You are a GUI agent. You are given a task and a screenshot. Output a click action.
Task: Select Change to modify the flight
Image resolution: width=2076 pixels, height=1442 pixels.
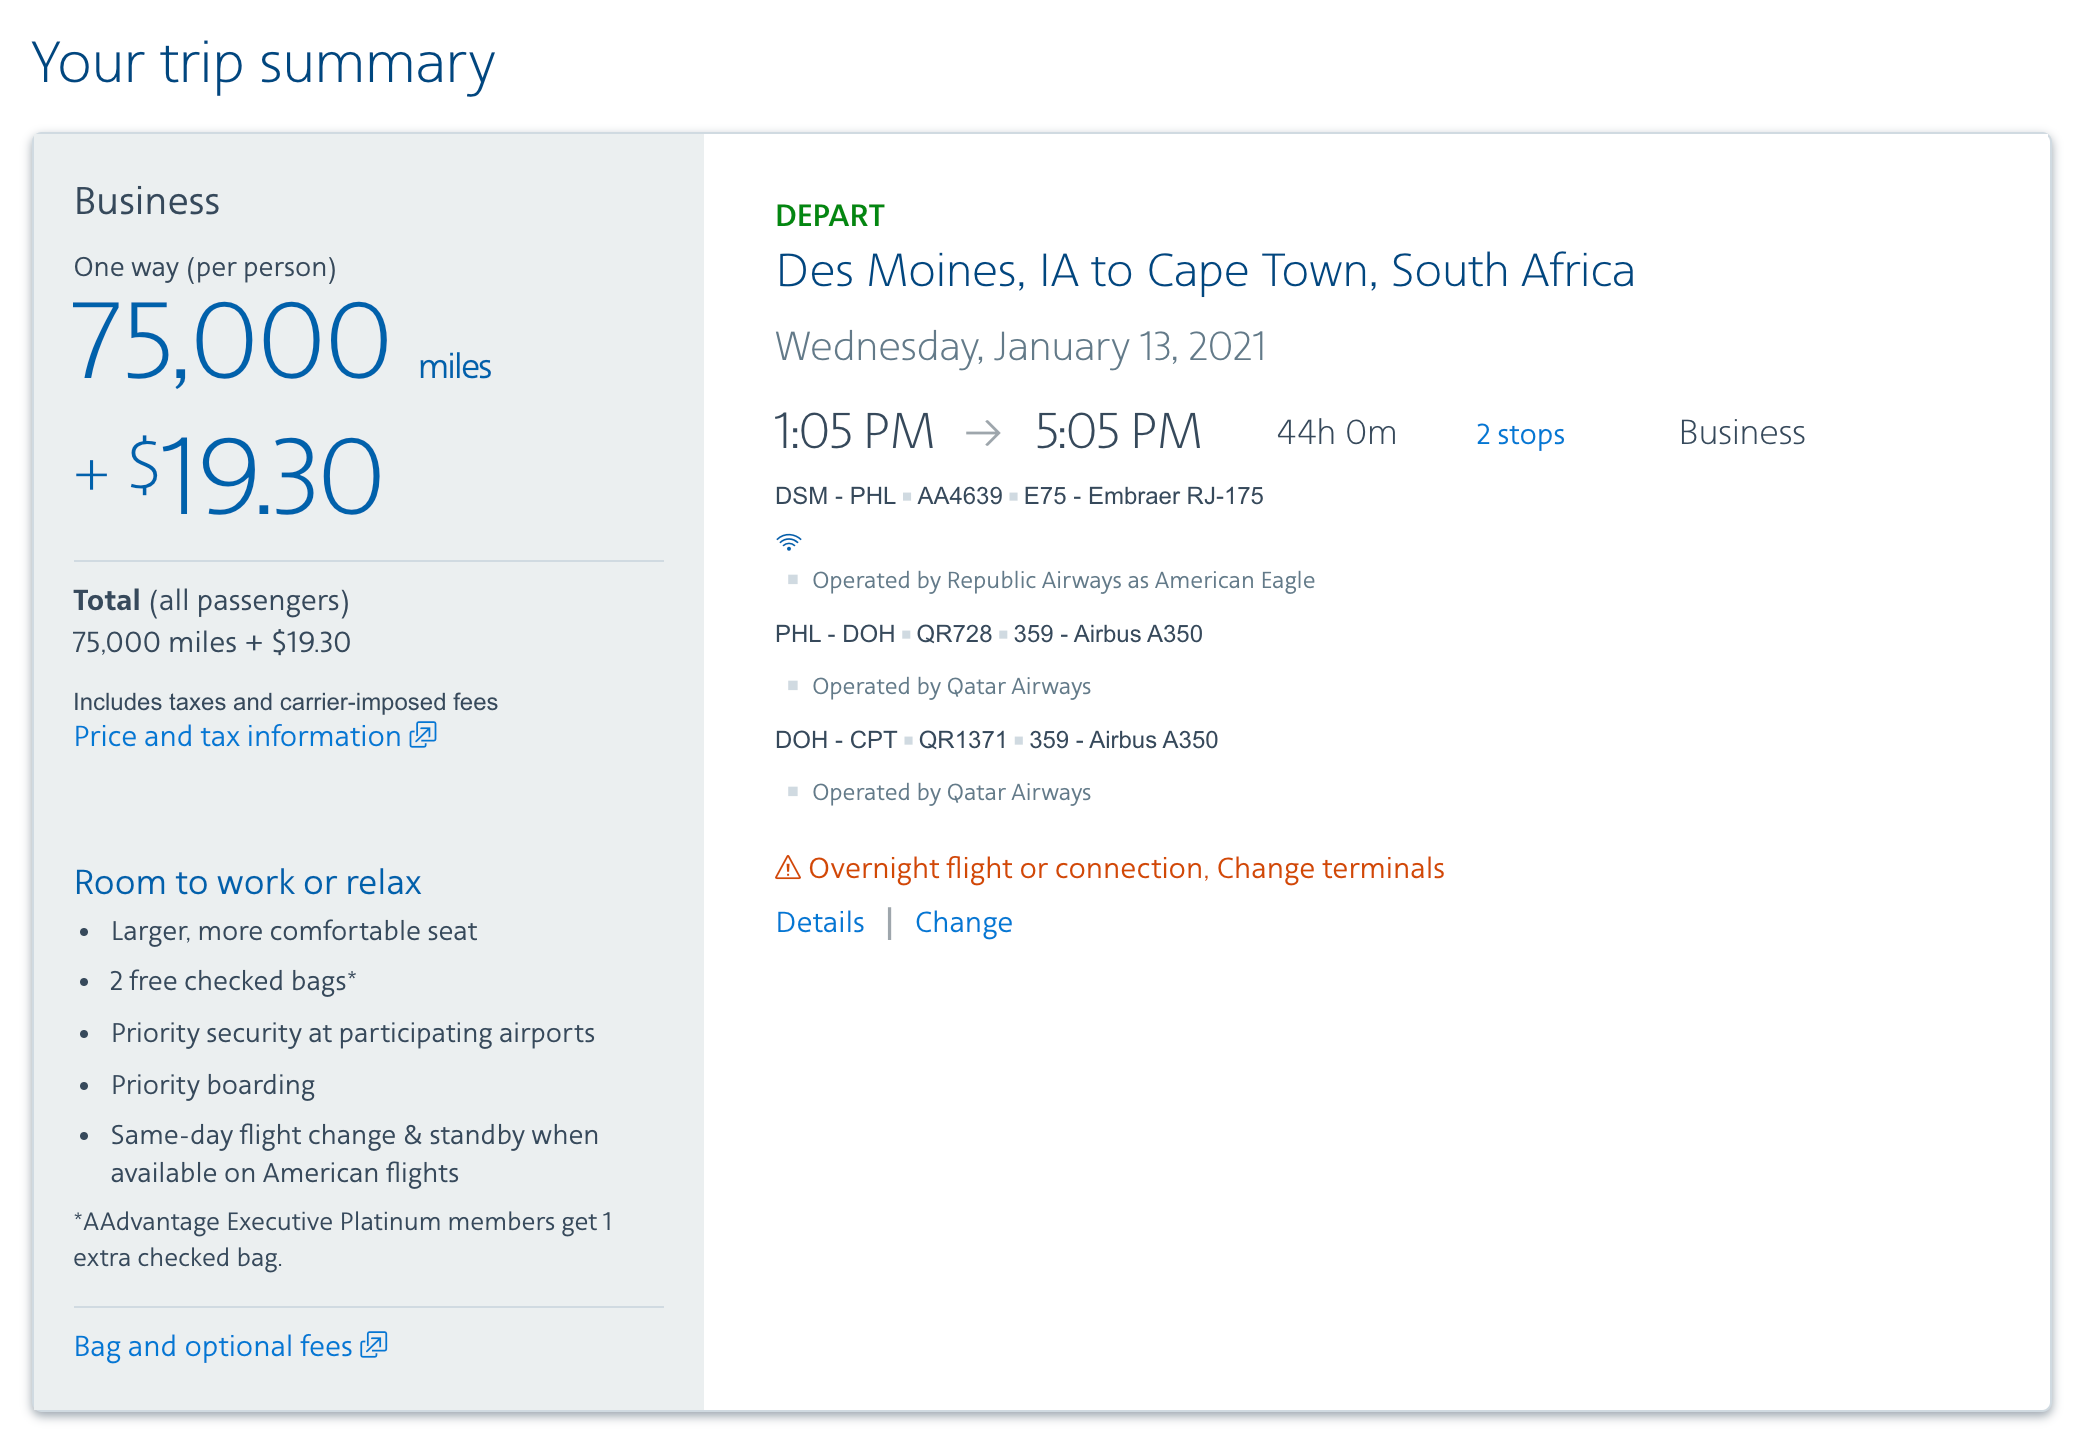click(x=963, y=922)
